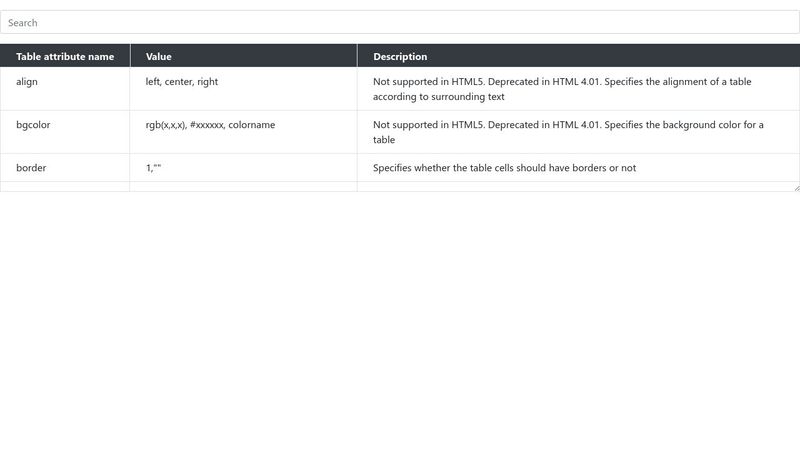Click the 'Search' placeholder text
This screenshot has width=800, height=450.
click(x=22, y=22)
